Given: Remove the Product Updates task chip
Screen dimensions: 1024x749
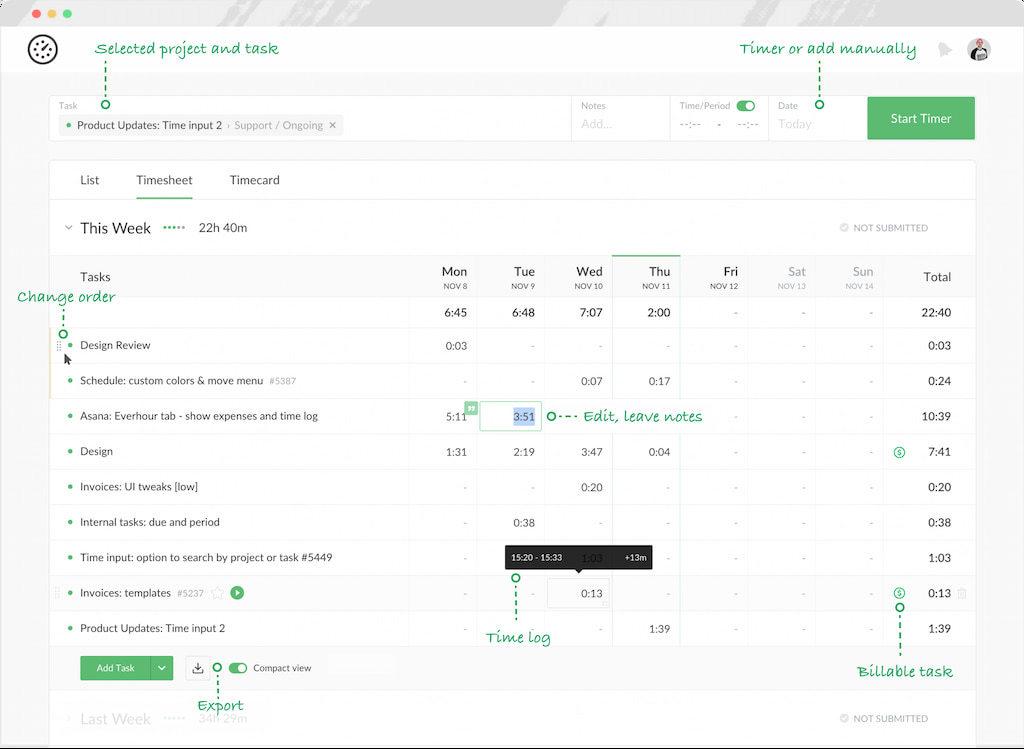Looking at the screenshot, I should [x=333, y=125].
